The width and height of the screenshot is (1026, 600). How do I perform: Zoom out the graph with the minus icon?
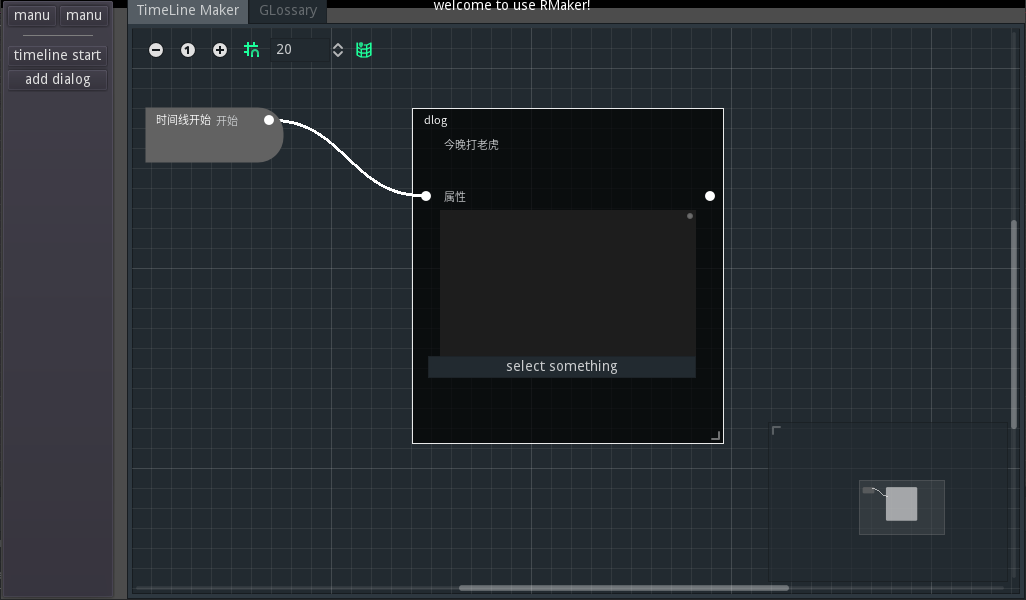point(156,50)
